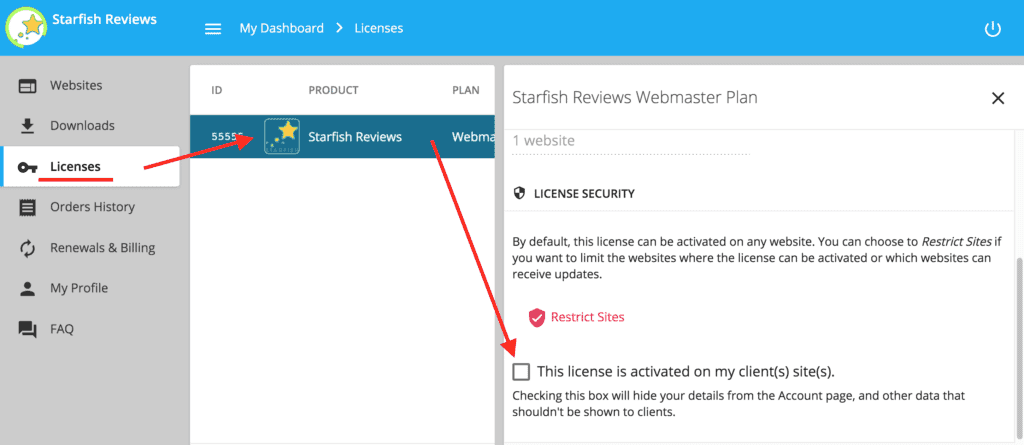Click the LICENSE SECURITY heading
The width and height of the screenshot is (1024, 445).
(x=584, y=194)
